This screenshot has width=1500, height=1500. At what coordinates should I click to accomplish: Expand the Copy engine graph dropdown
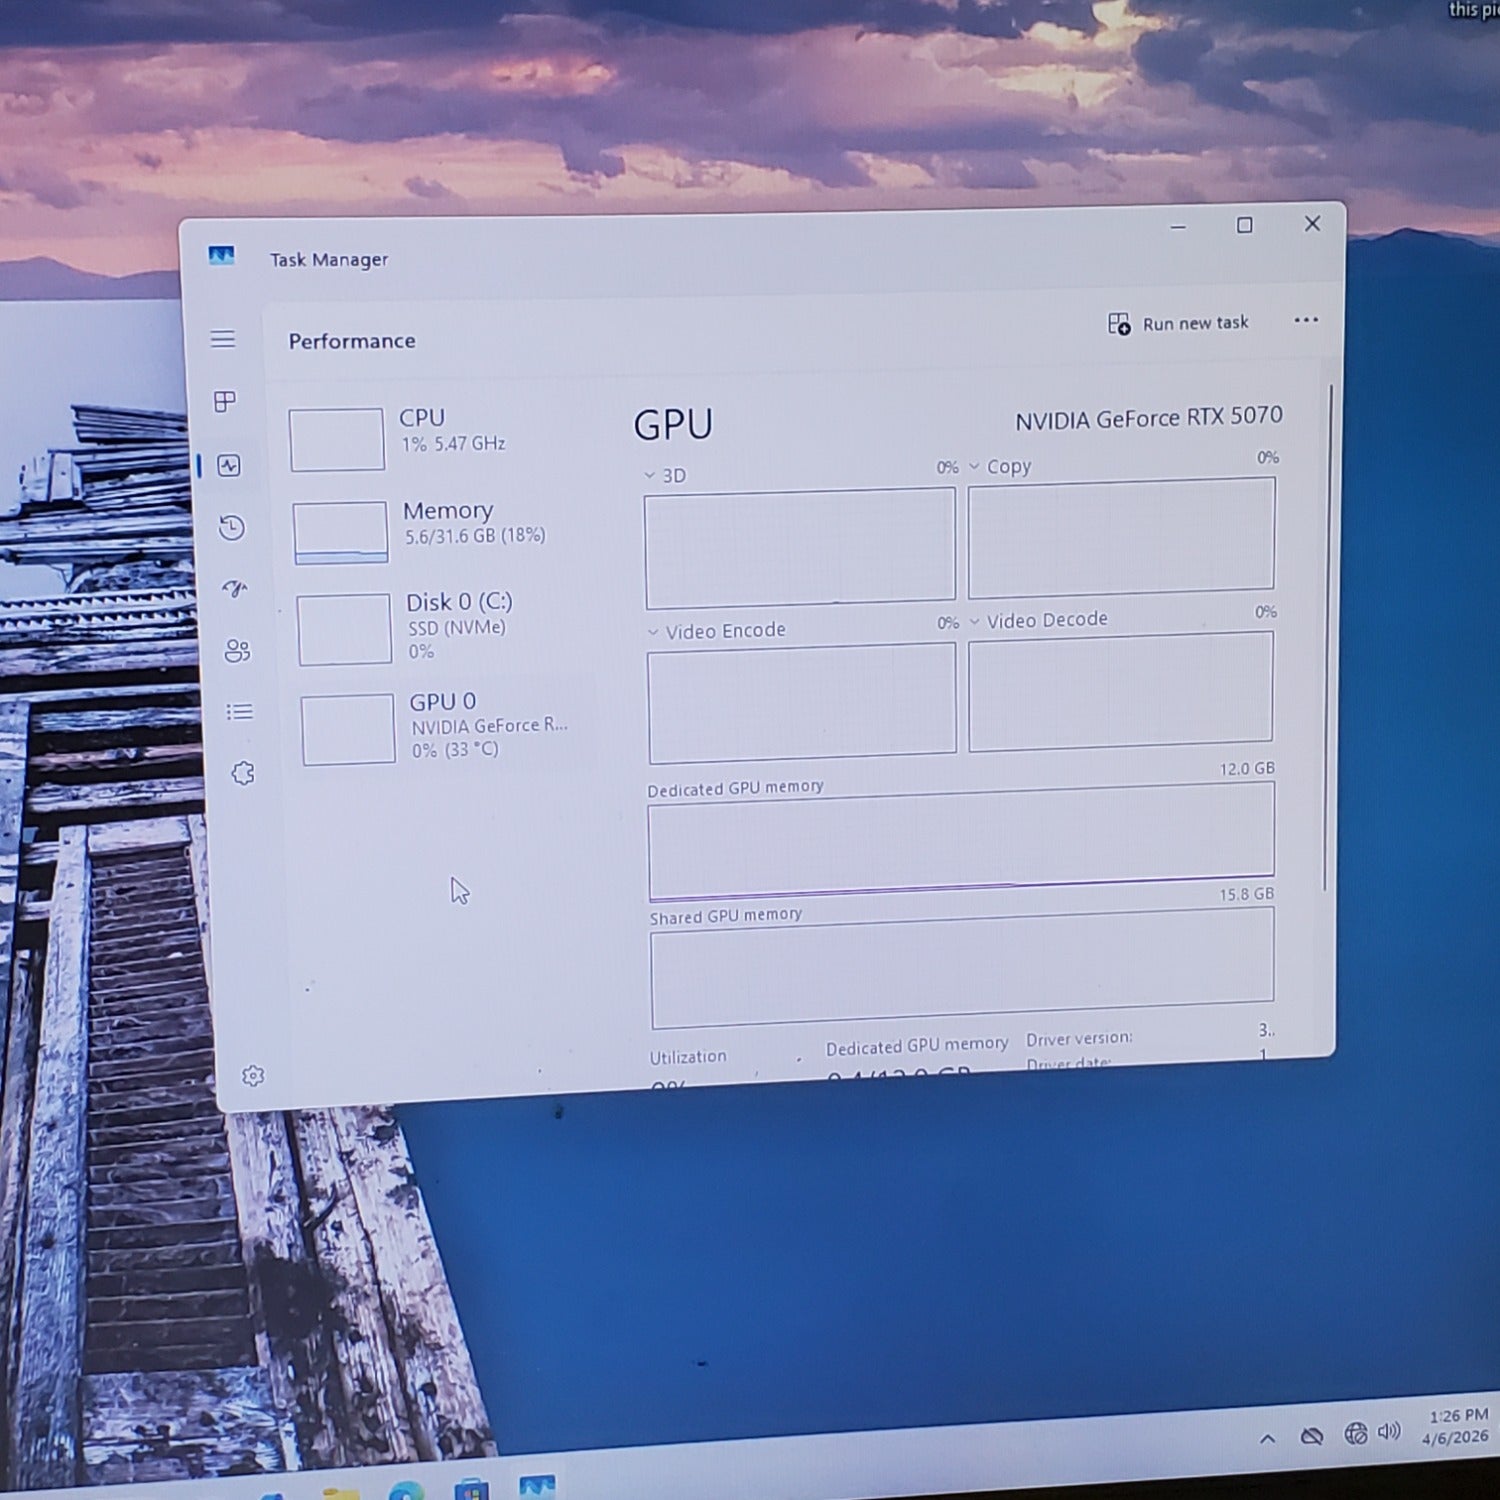(975, 466)
